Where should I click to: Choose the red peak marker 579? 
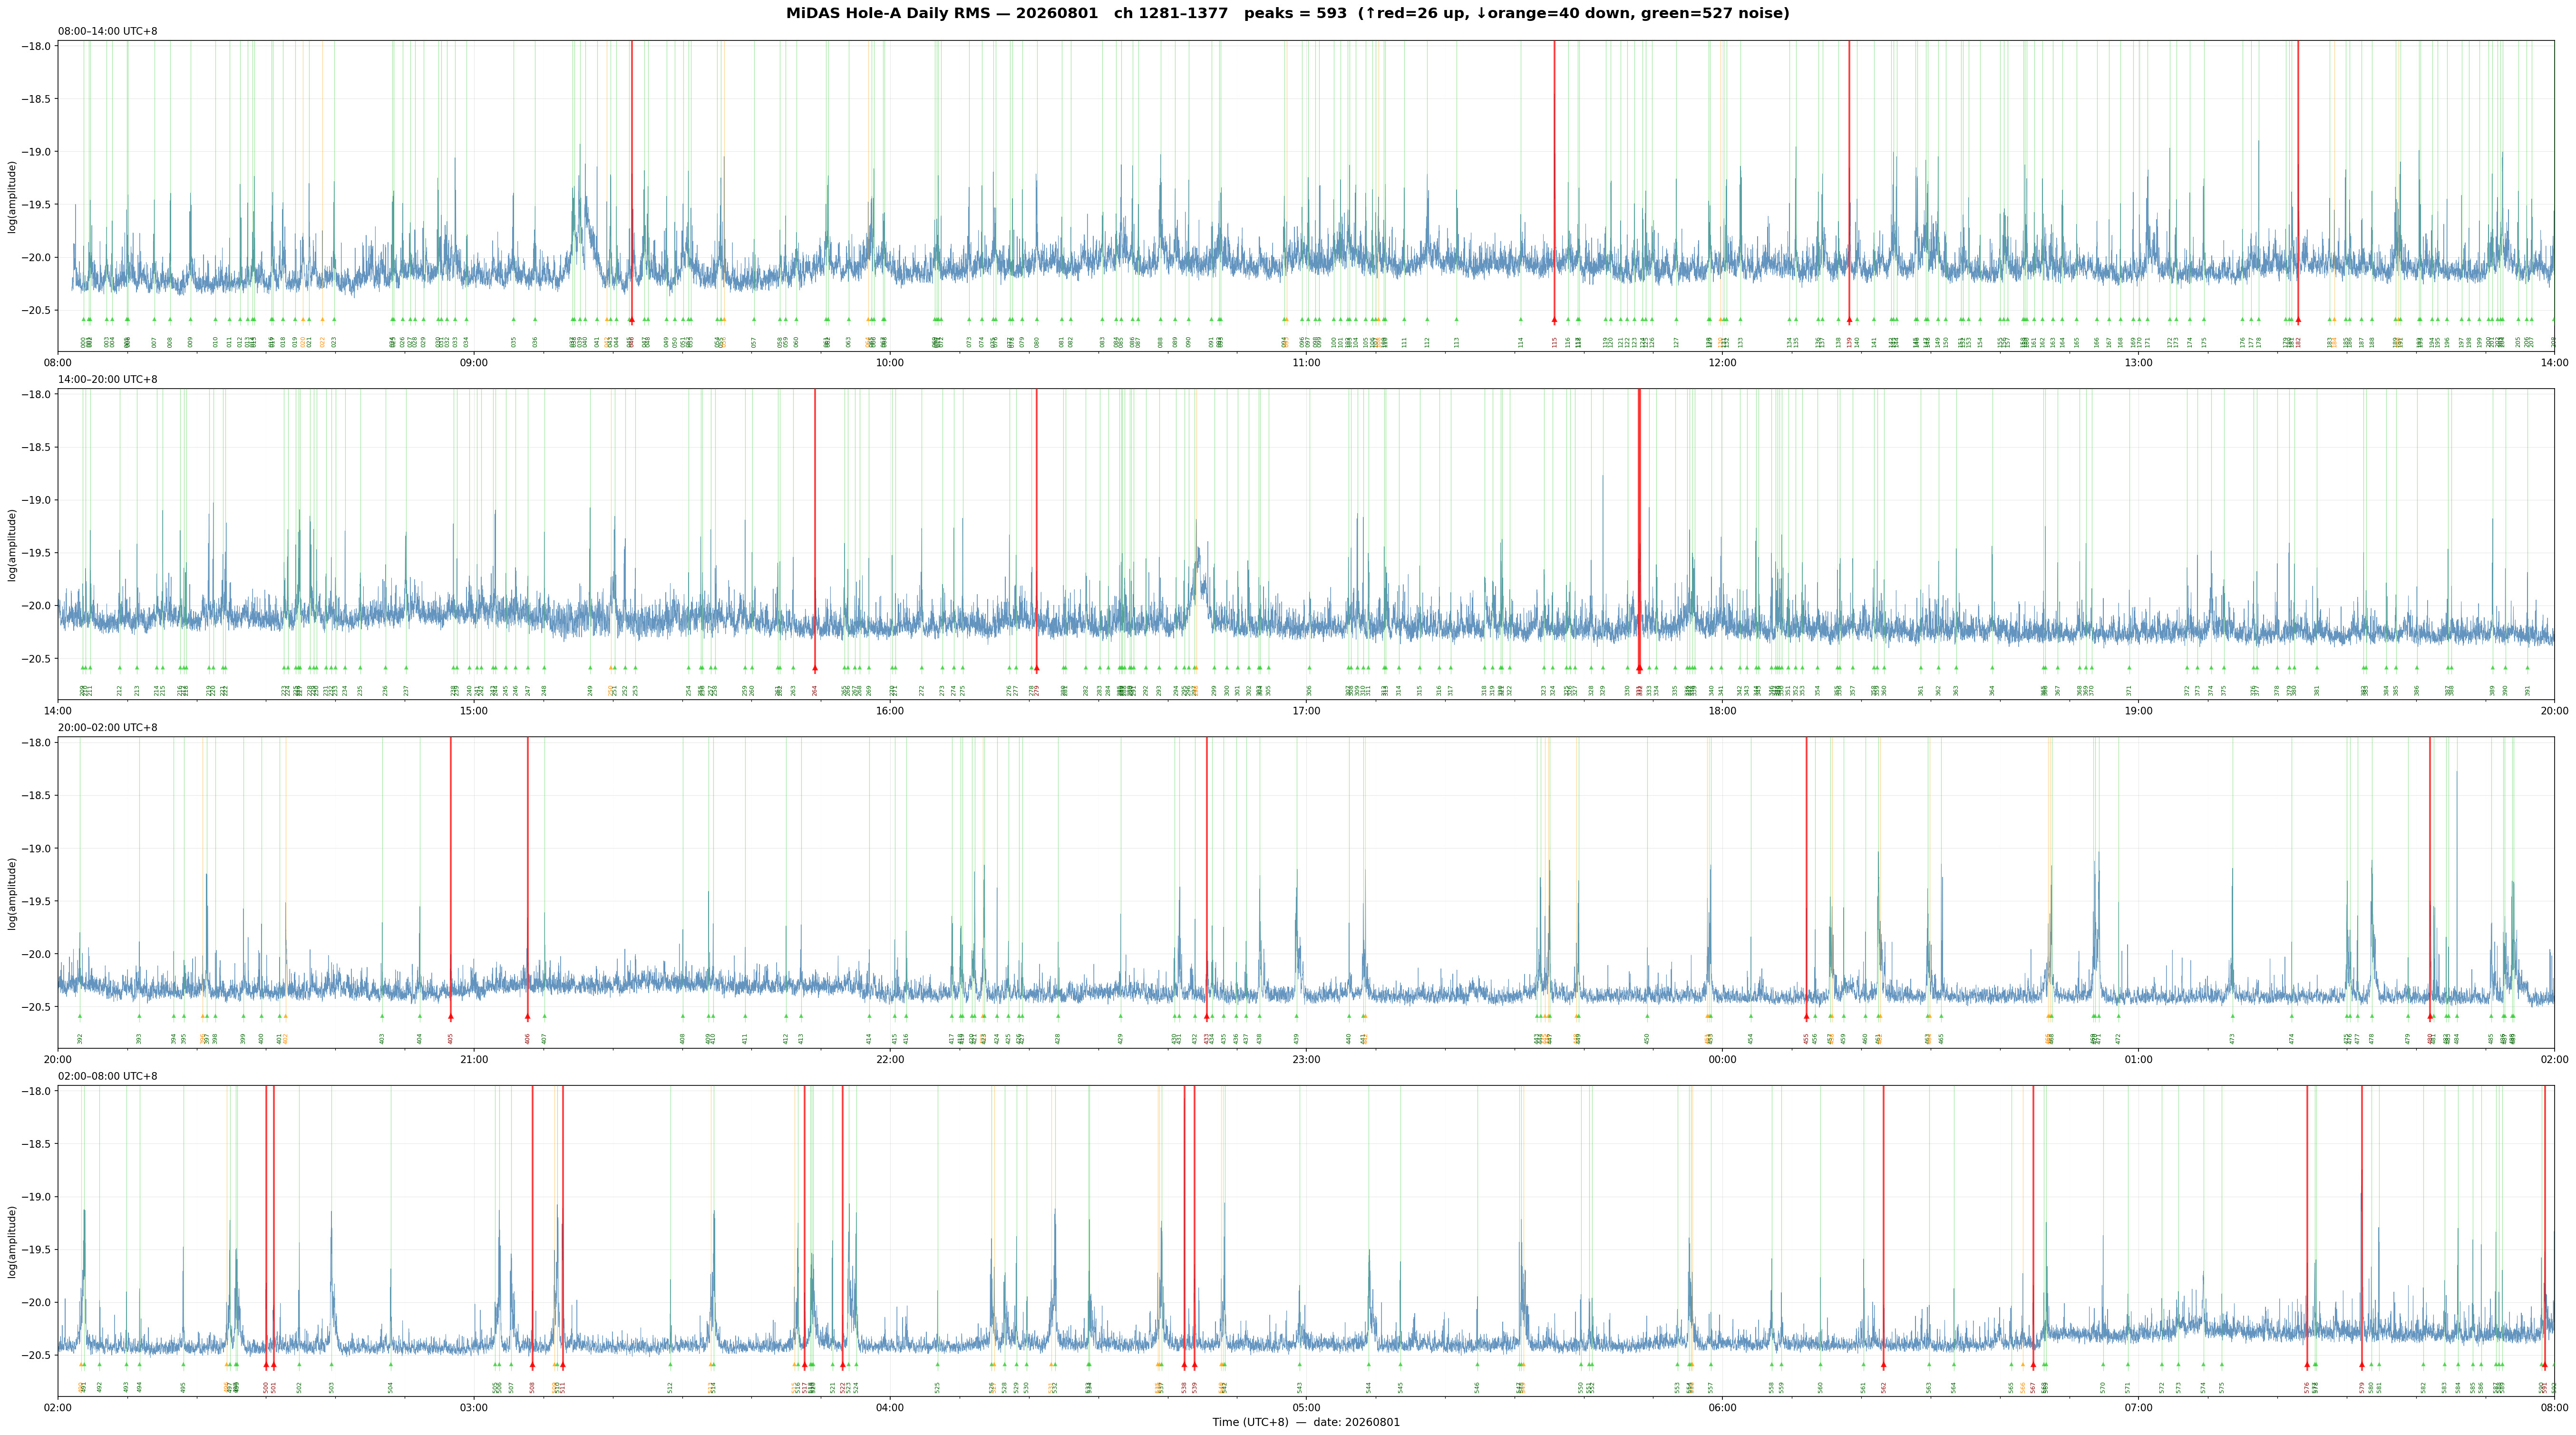tap(2362, 1365)
